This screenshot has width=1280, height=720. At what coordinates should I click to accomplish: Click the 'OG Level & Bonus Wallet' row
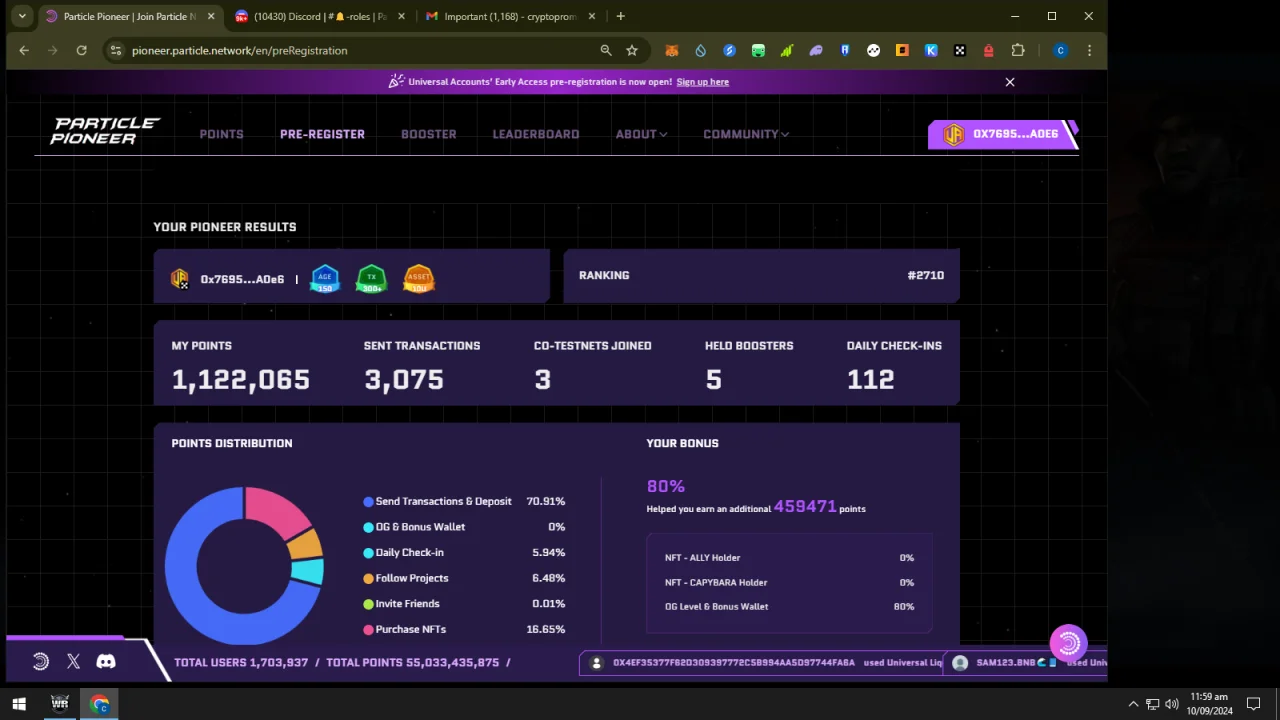point(789,606)
